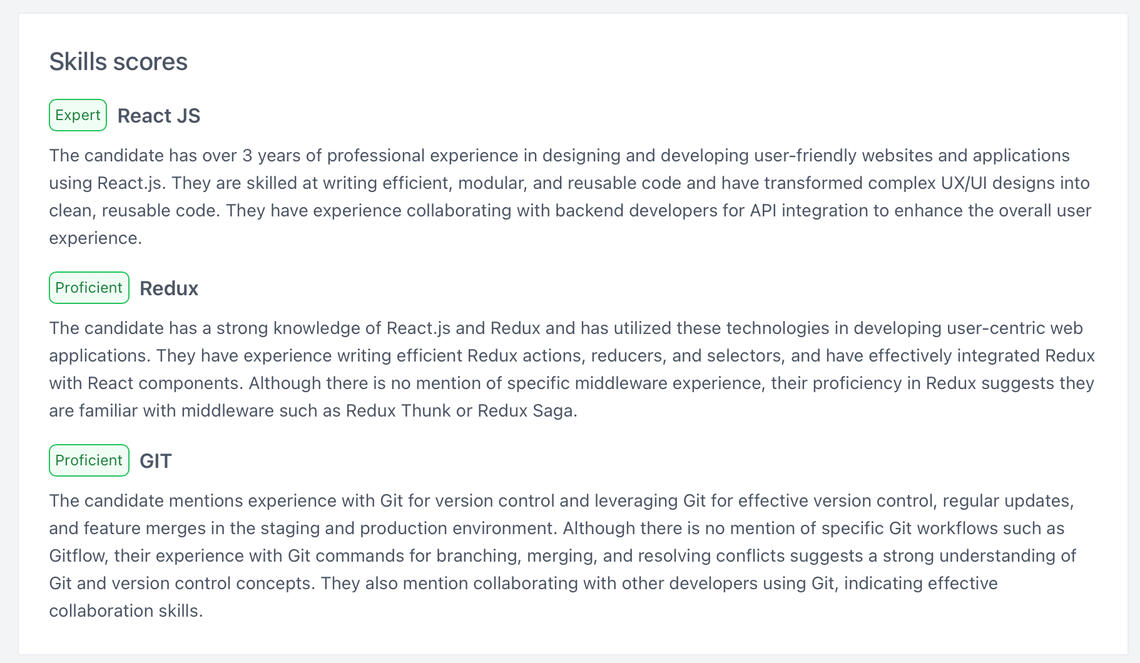The image size is (1140, 663).
Task: Click the Skills scores heading
Action: [118, 62]
